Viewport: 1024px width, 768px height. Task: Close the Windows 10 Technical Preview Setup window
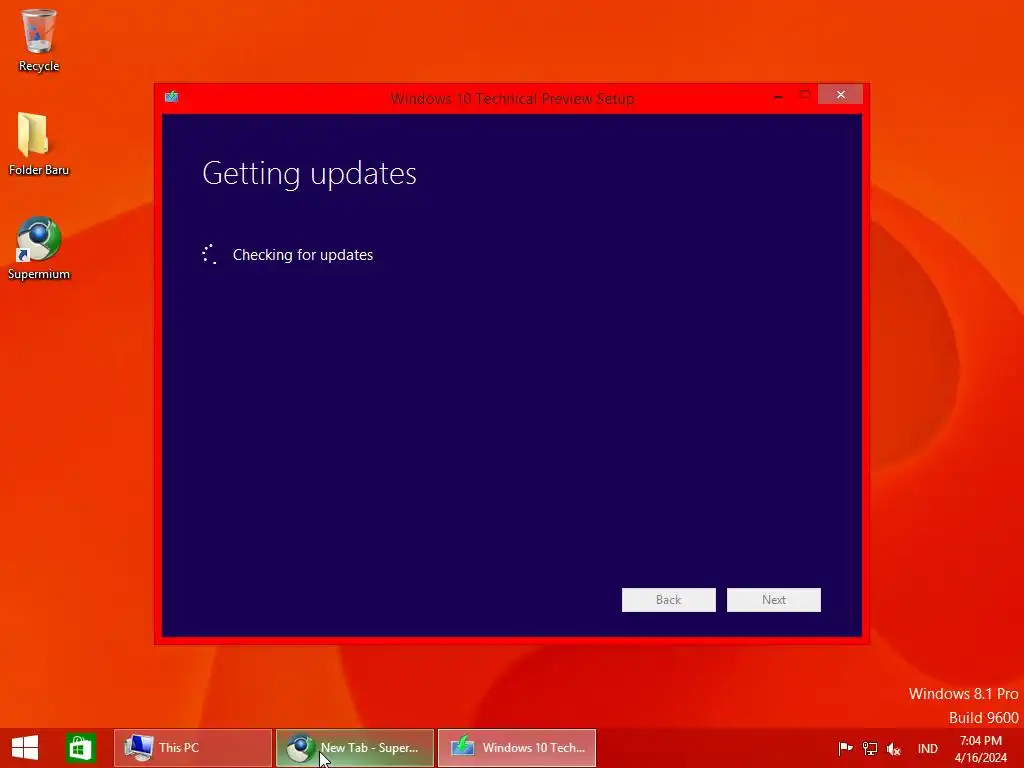(840, 95)
